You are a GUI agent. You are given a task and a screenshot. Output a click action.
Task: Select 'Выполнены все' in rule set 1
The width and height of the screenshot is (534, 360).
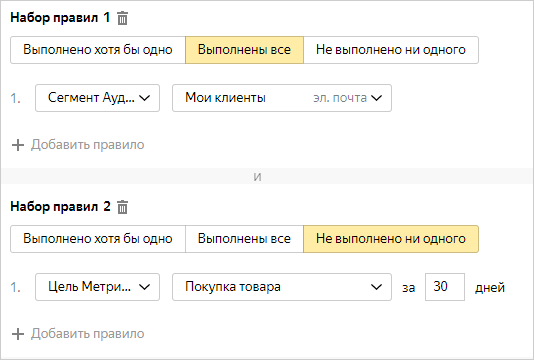pos(245,50)
